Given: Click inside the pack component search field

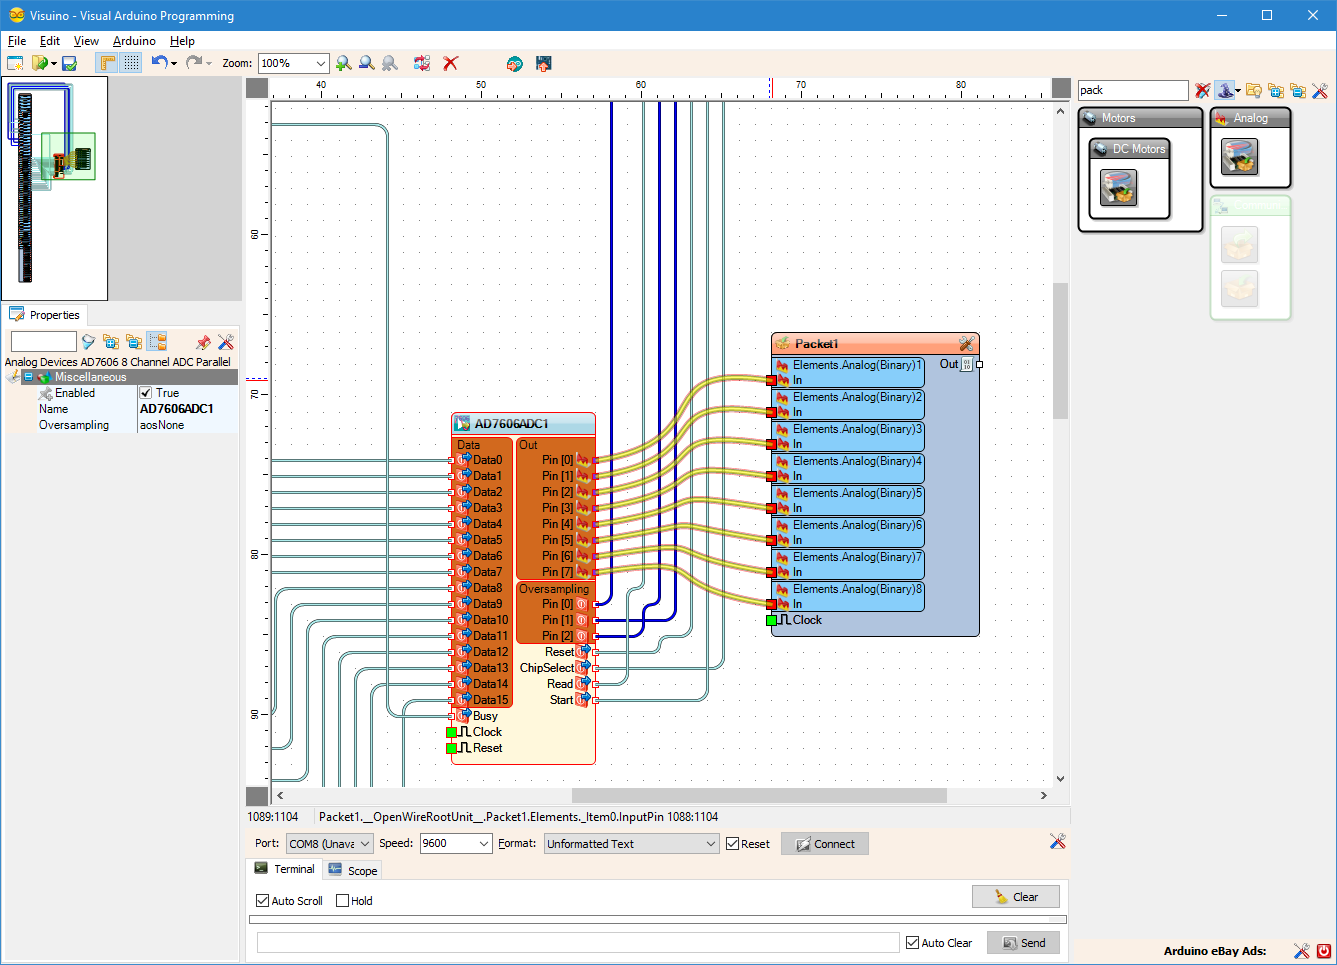Looking at the screenshot, I should pyautogui.click(x=1132, y=90).
